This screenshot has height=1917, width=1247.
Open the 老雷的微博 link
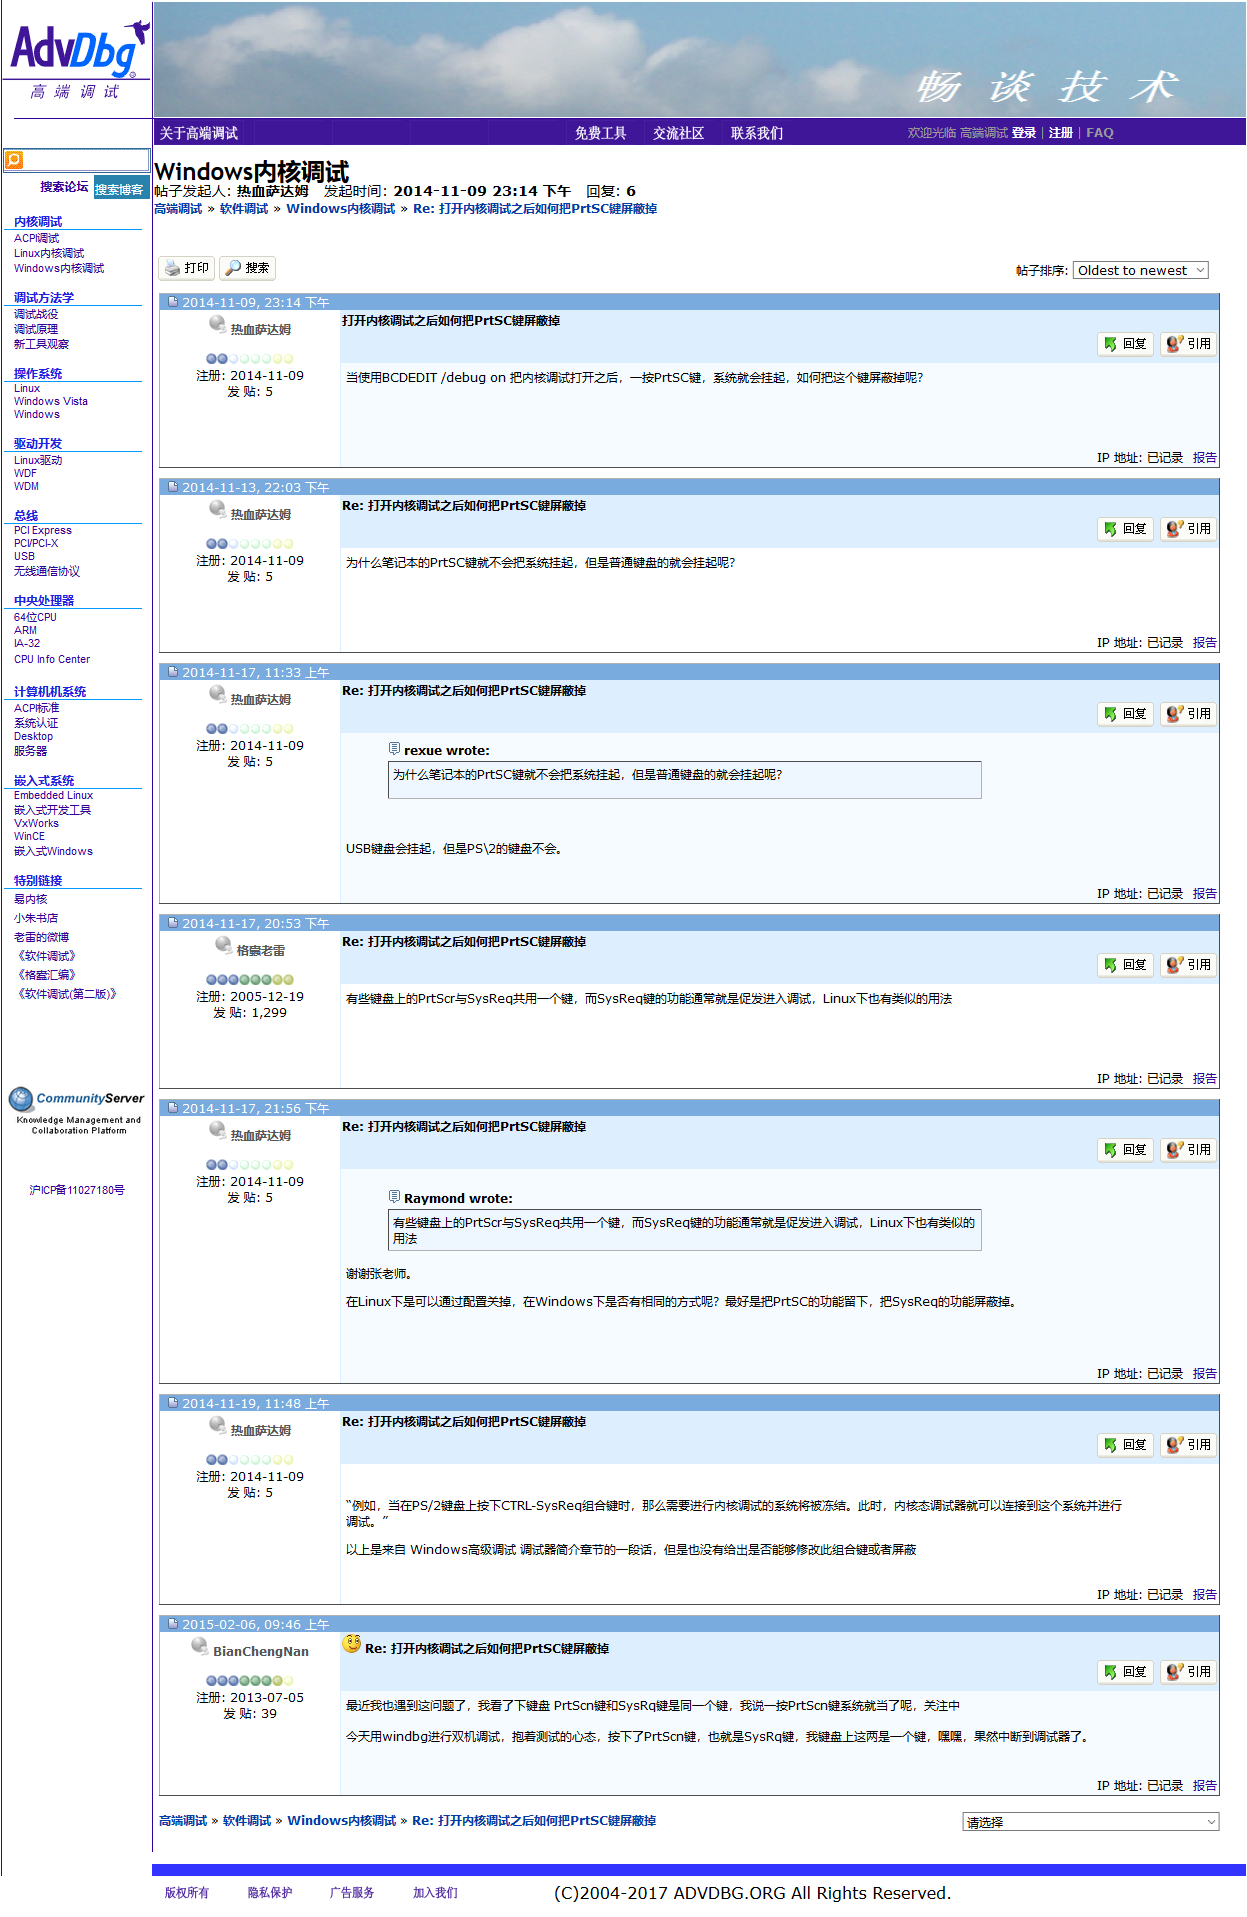(x=41, y=937)
